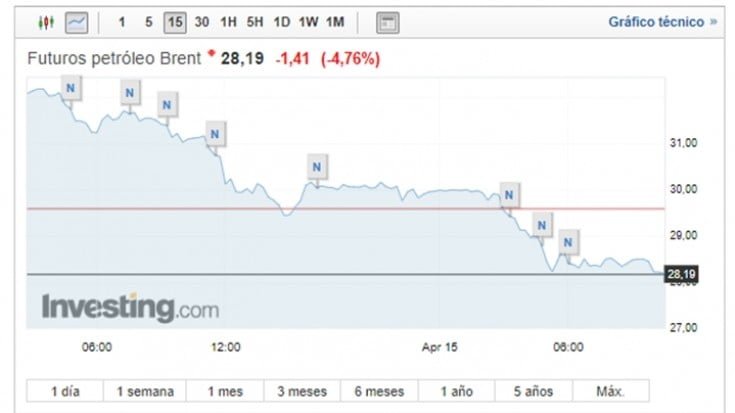The height and width of the screenshot is (413, 735).
Task: Click N news marker just above 12:00
Action: coord(215,132)
